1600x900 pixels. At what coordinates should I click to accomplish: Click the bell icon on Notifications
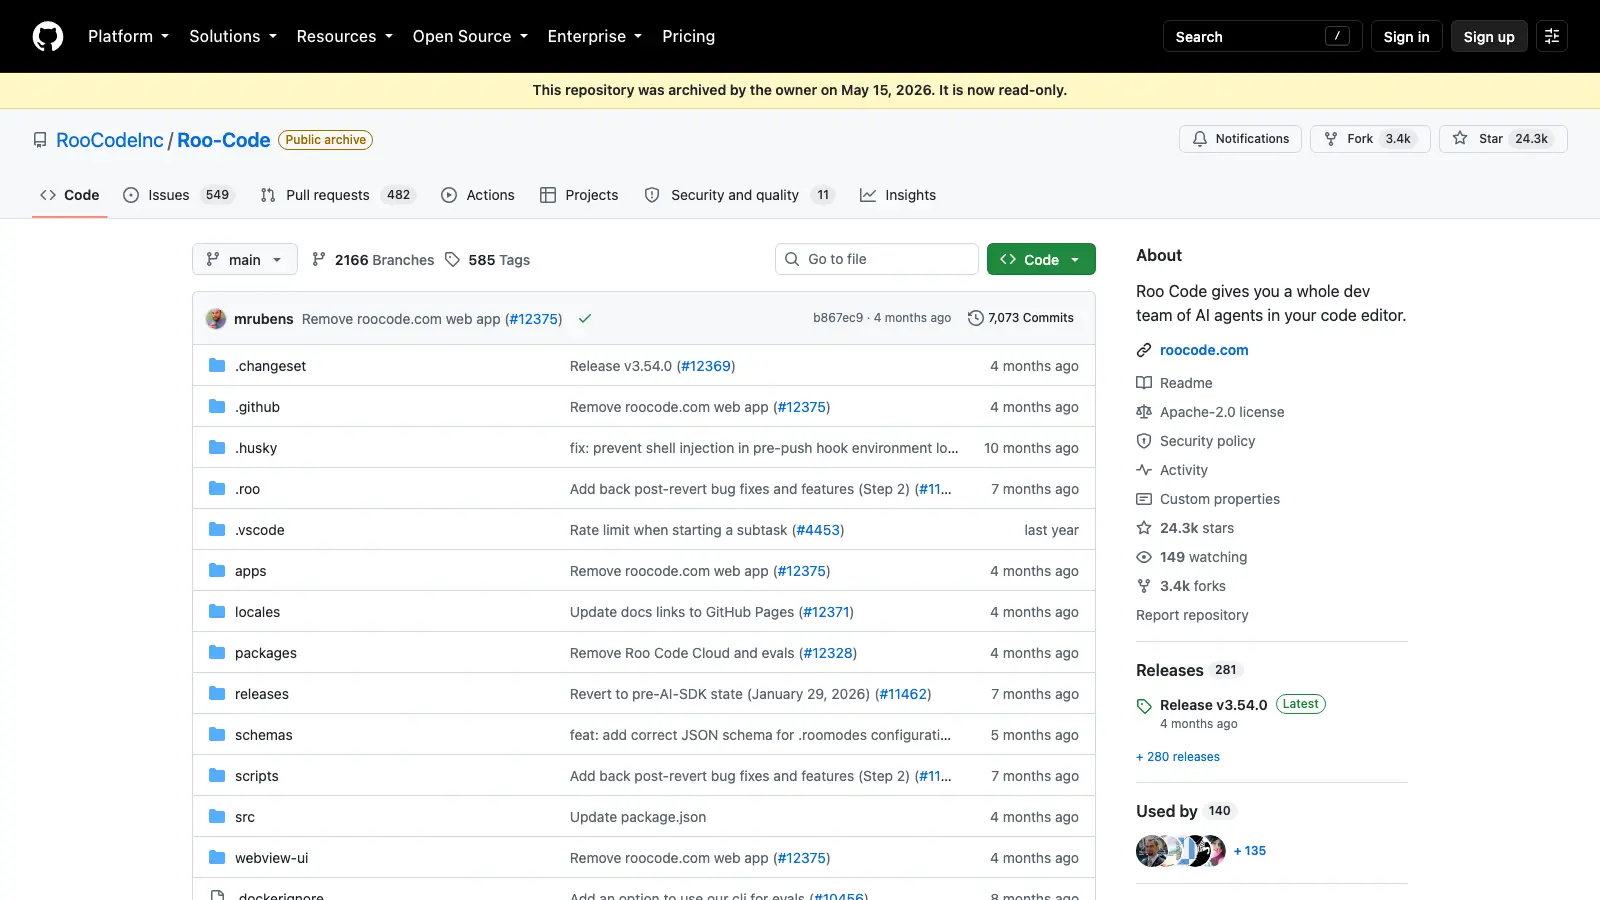[1200, 139]
